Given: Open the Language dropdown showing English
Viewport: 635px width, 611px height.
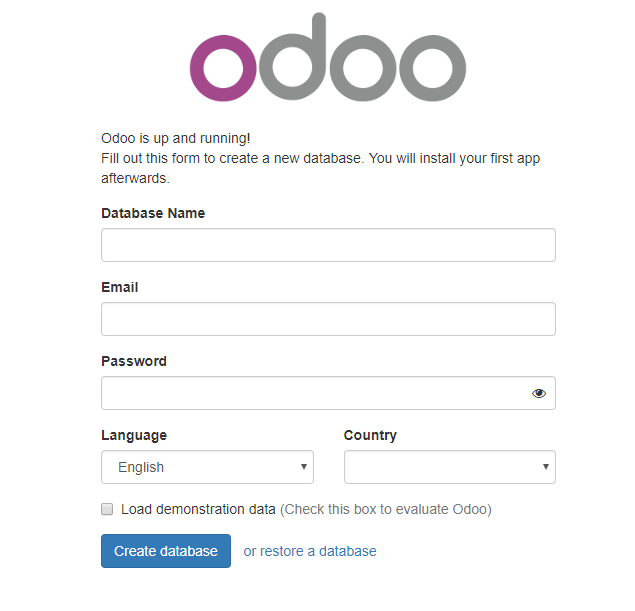Looking at the screenshot, I should point(207,467).
